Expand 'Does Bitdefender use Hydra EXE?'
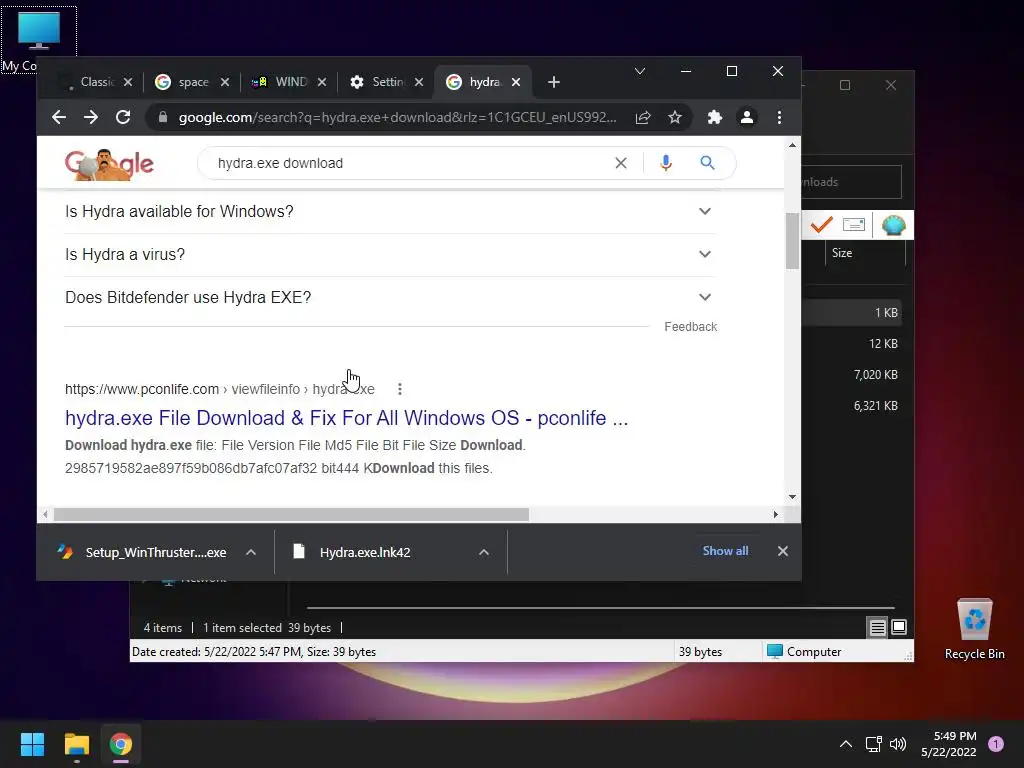 pos(390,298)
